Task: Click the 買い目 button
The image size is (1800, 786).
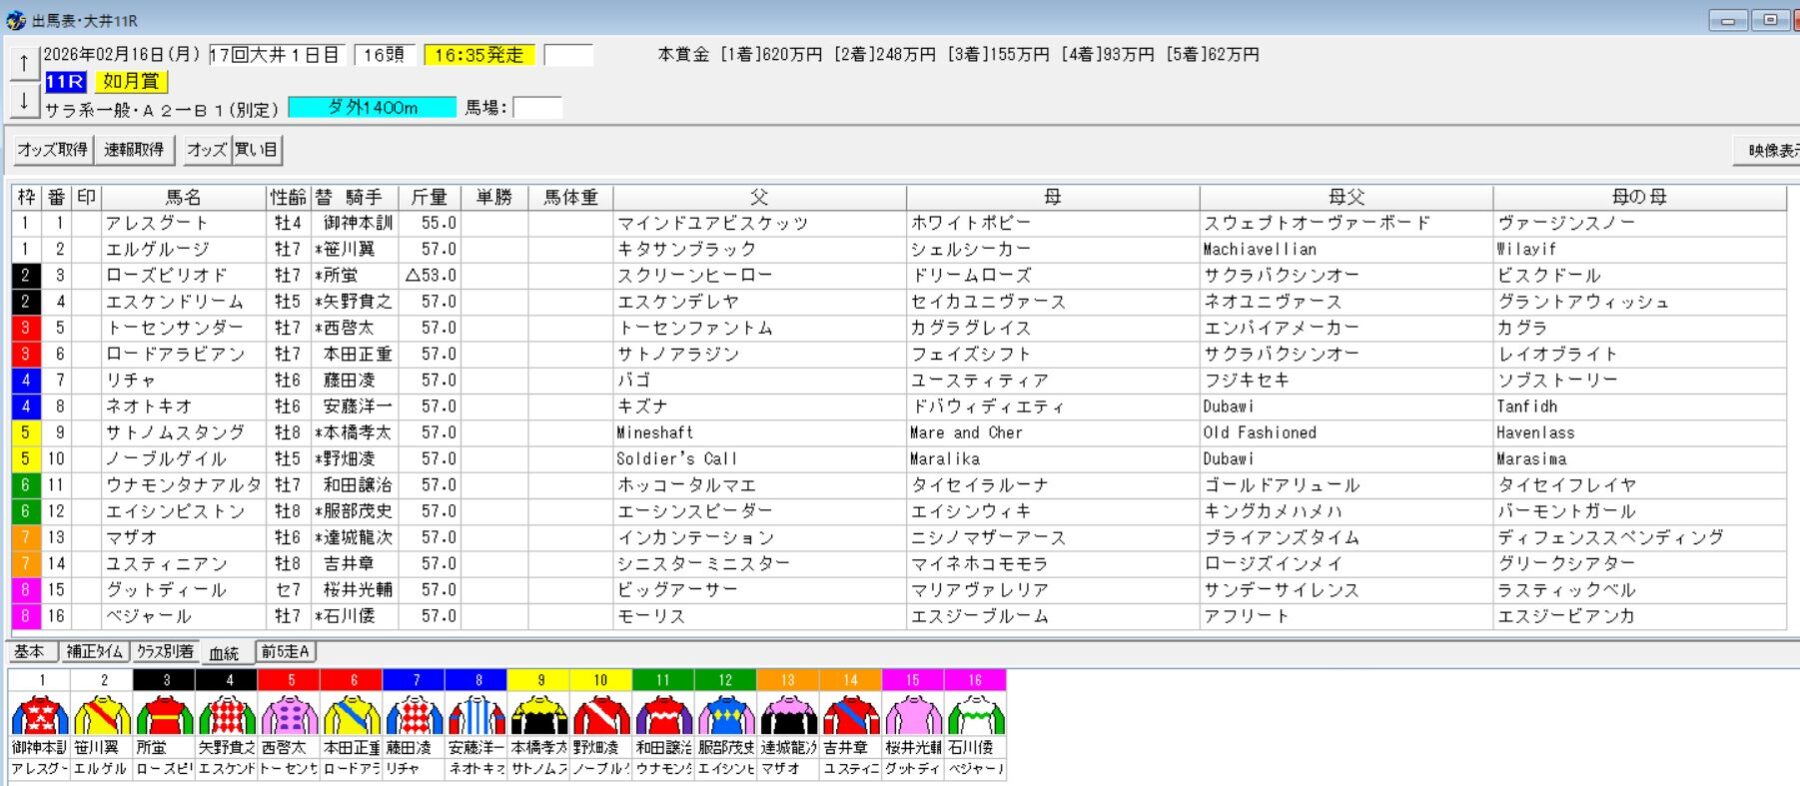Action: pyautogui.click(x=256, y=150)
